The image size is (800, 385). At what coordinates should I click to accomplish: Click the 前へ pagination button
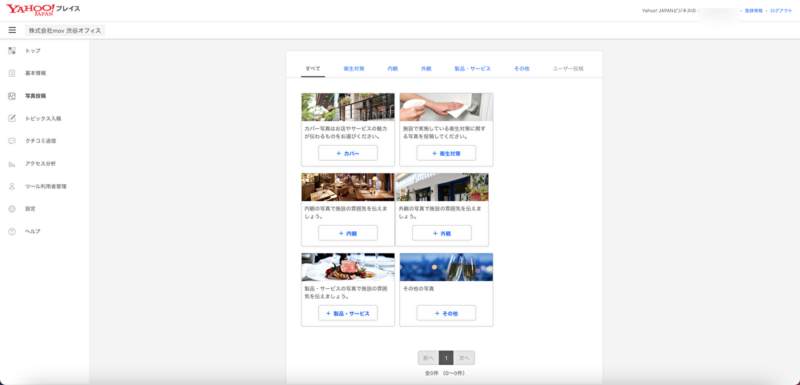pos(428,358)
